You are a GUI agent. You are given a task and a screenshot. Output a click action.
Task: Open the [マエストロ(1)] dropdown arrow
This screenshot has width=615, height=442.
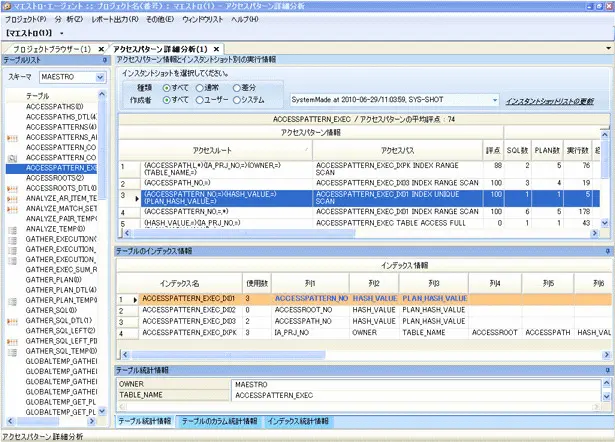click(62, 33)
